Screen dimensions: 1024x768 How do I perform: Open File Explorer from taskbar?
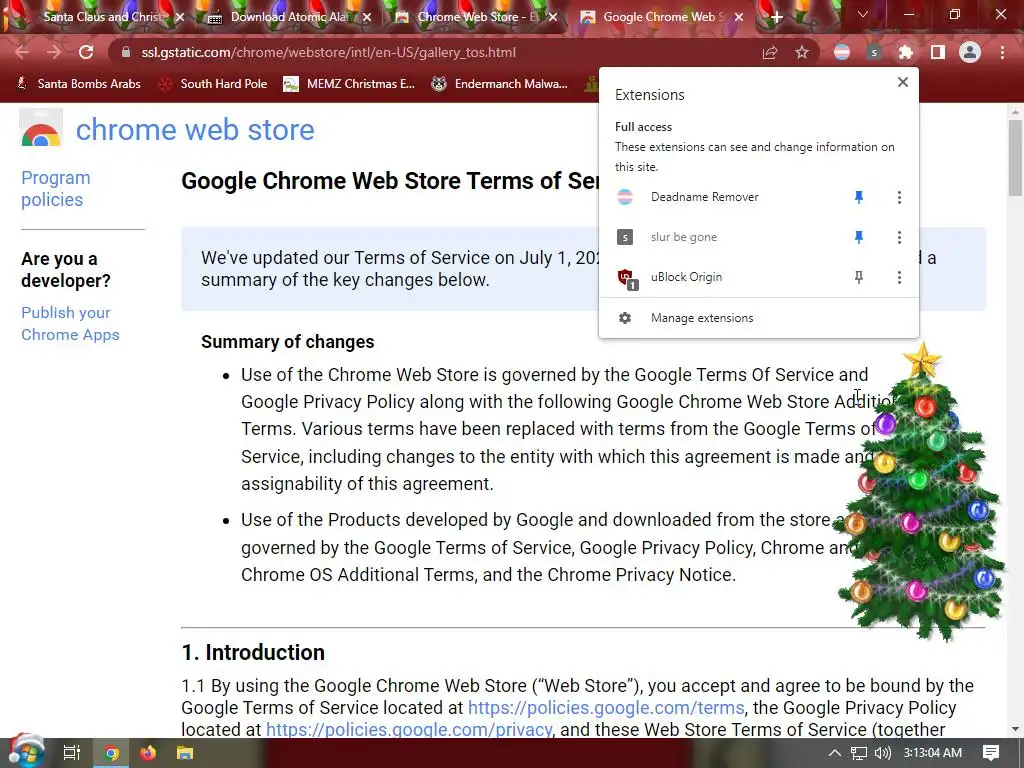[185, 753]
